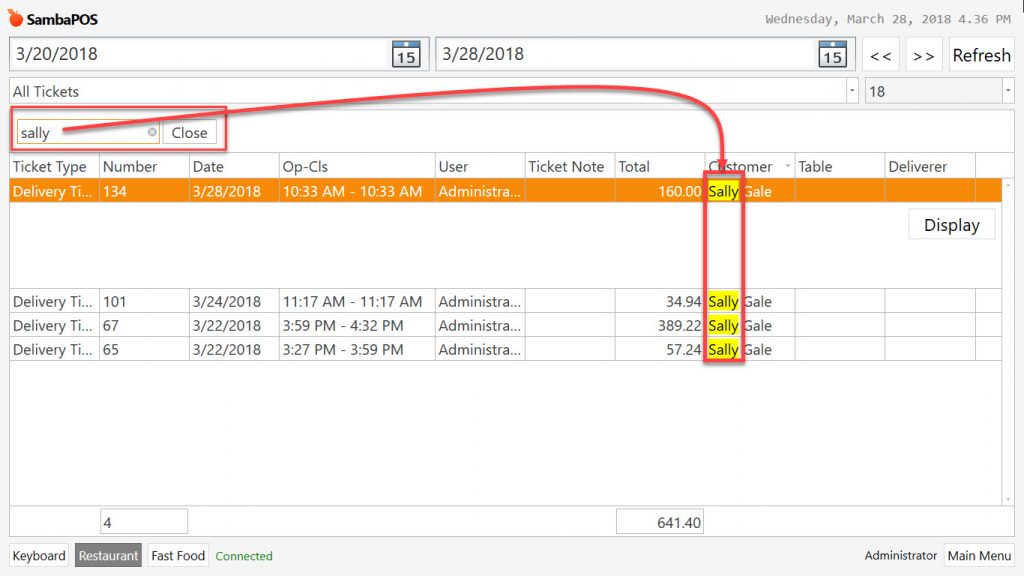Click ticket count field showing 4
Image resolution: width=1024 pixels, height=576 pixels.
[144, 522]
